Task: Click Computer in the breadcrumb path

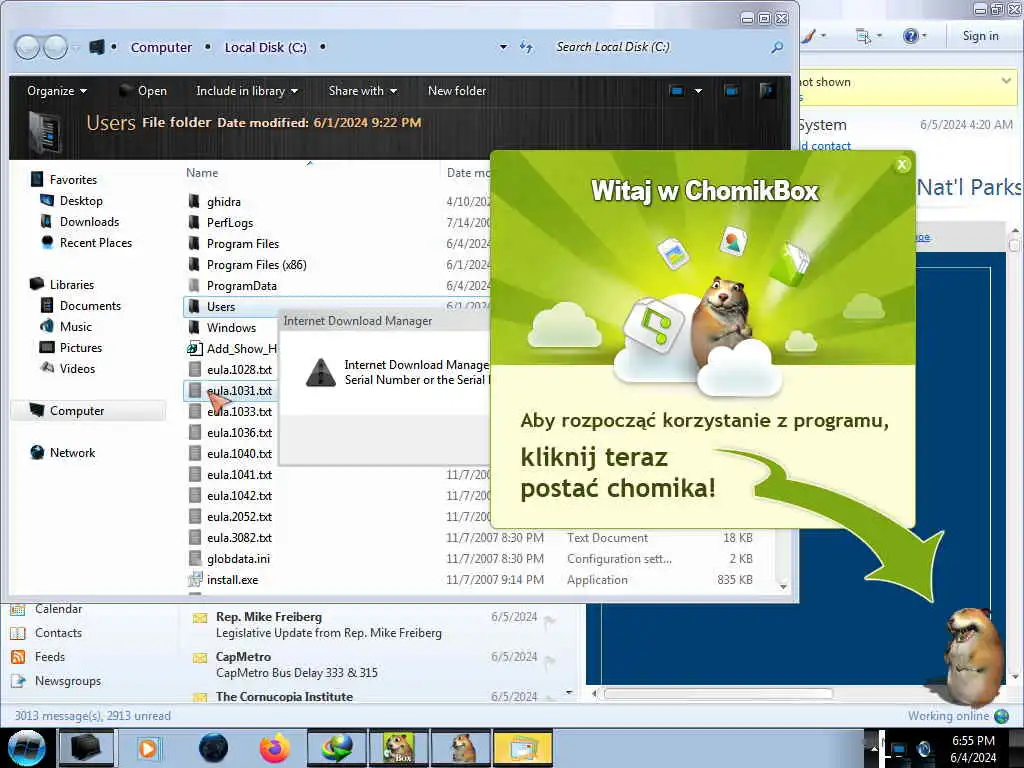Action: tap(161, 47)
